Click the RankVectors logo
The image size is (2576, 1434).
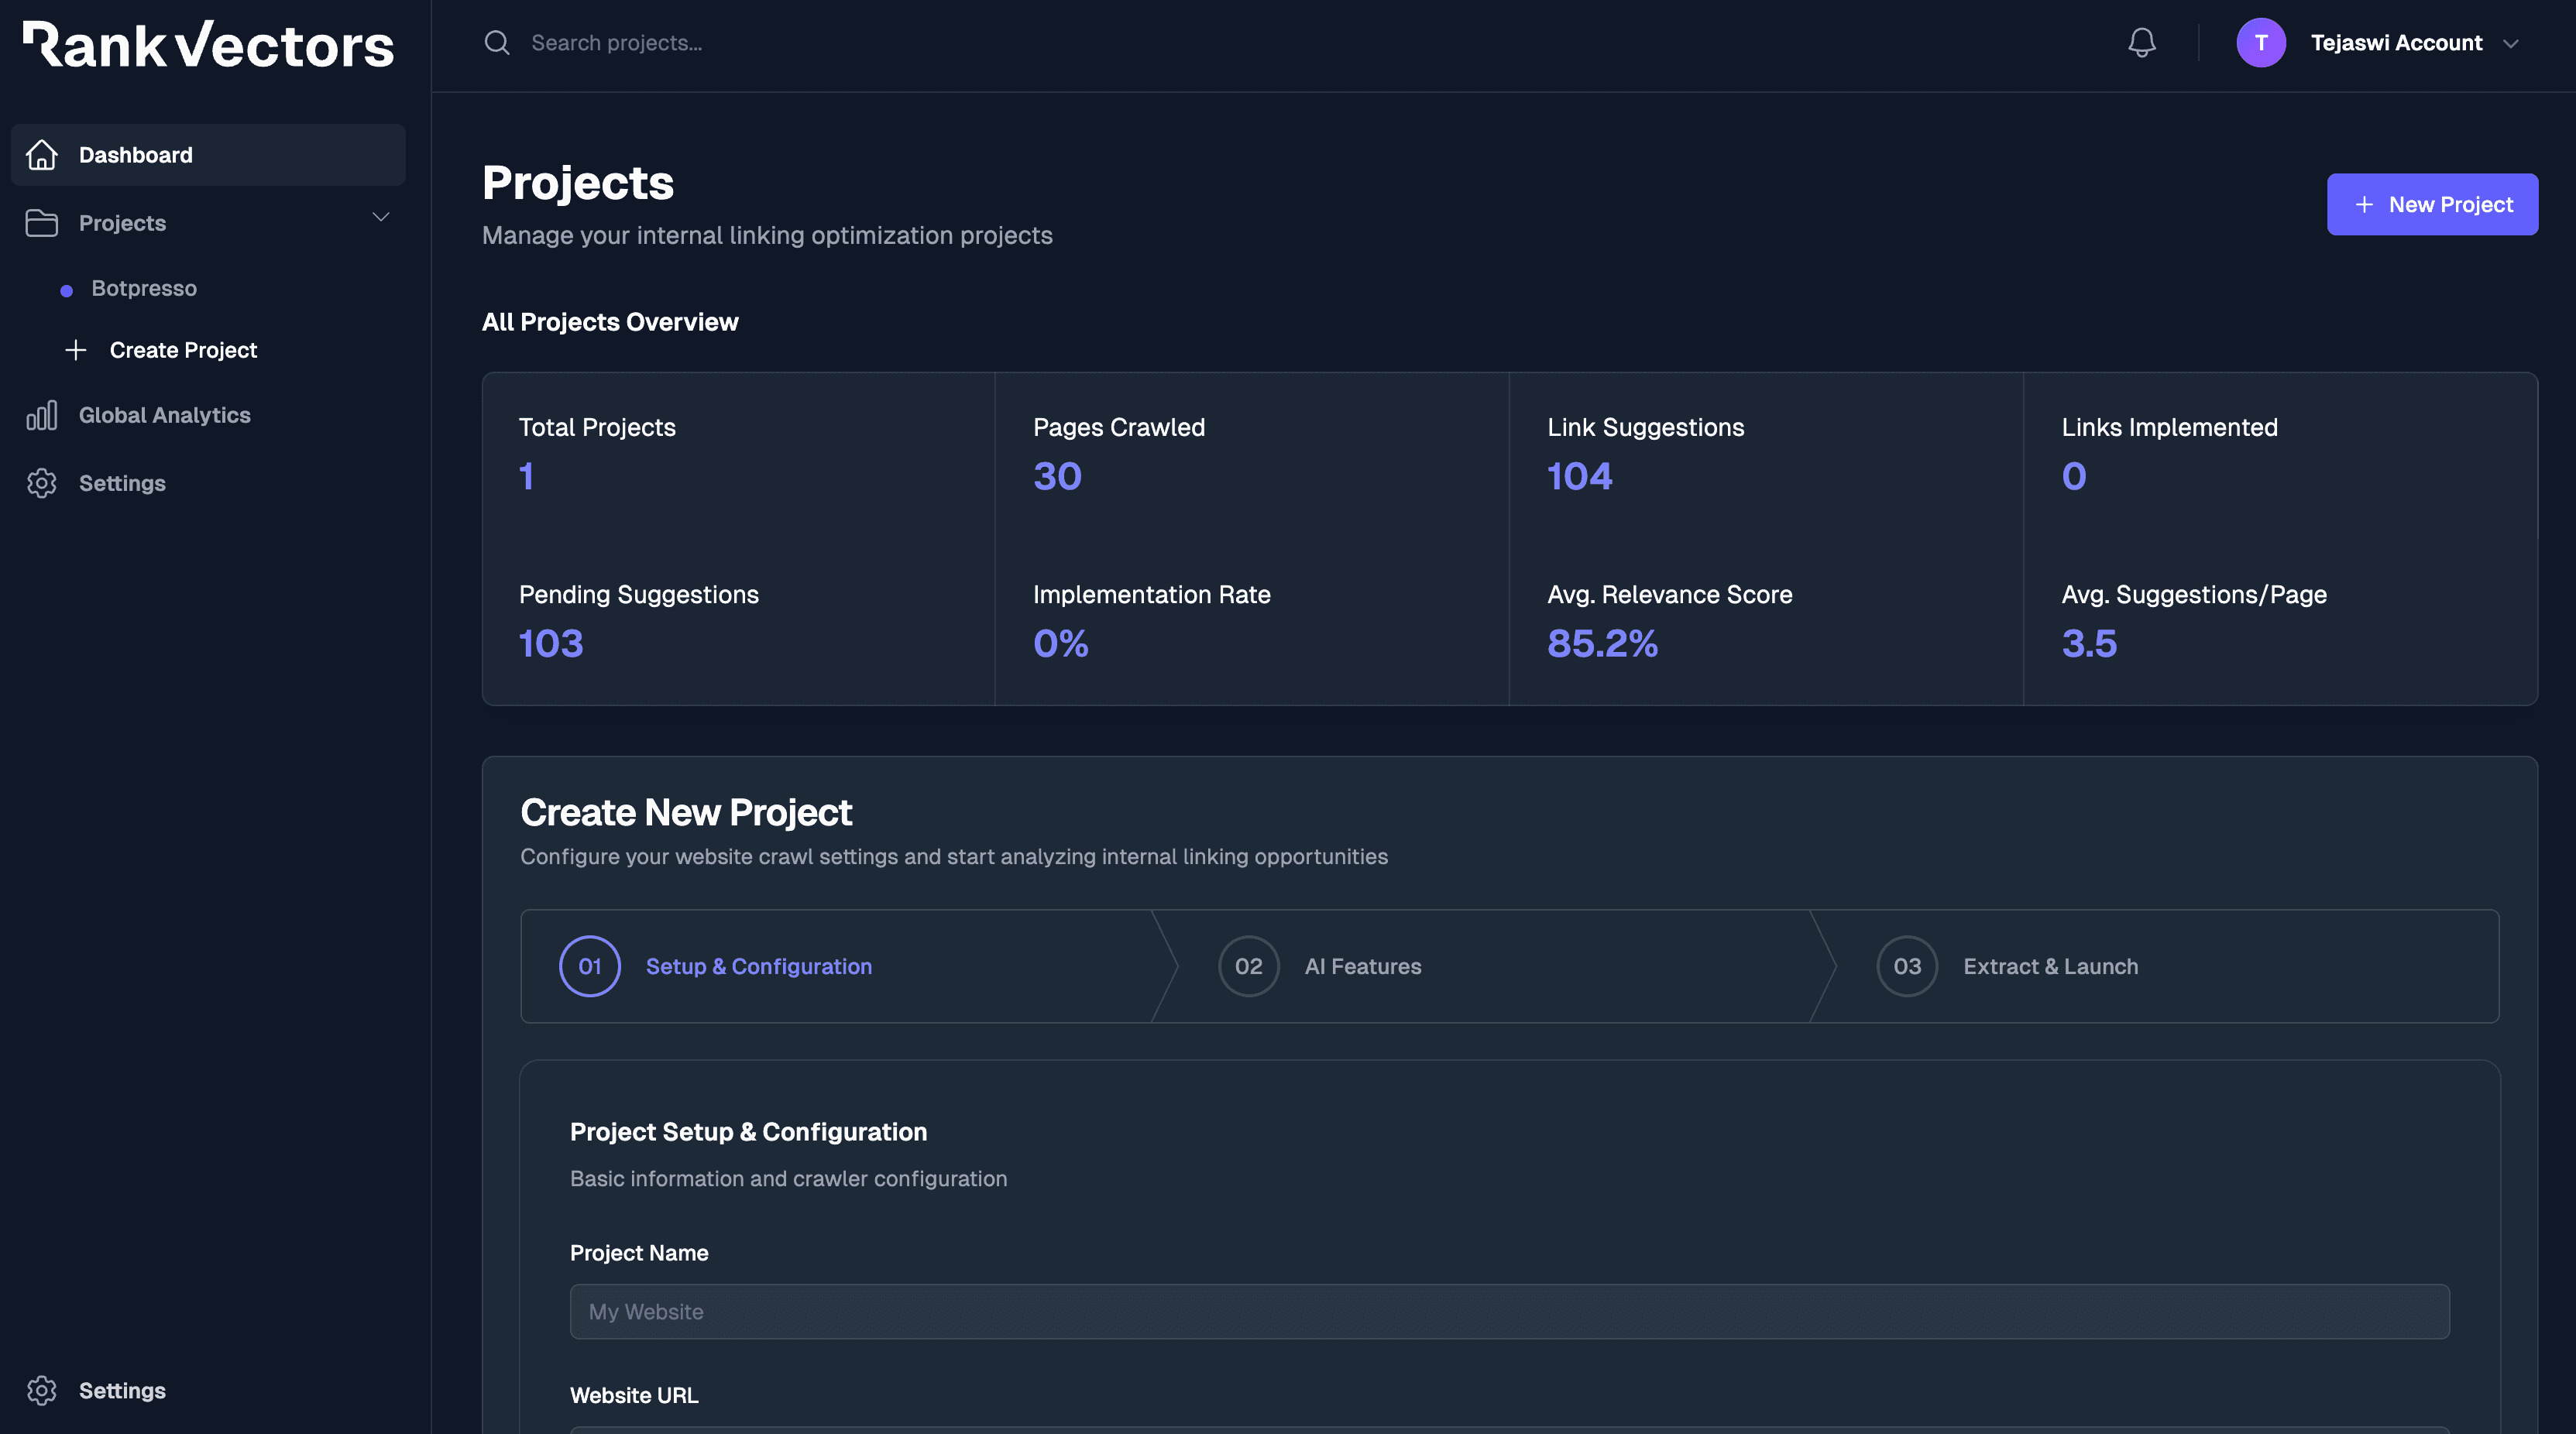tap(207, 44)
